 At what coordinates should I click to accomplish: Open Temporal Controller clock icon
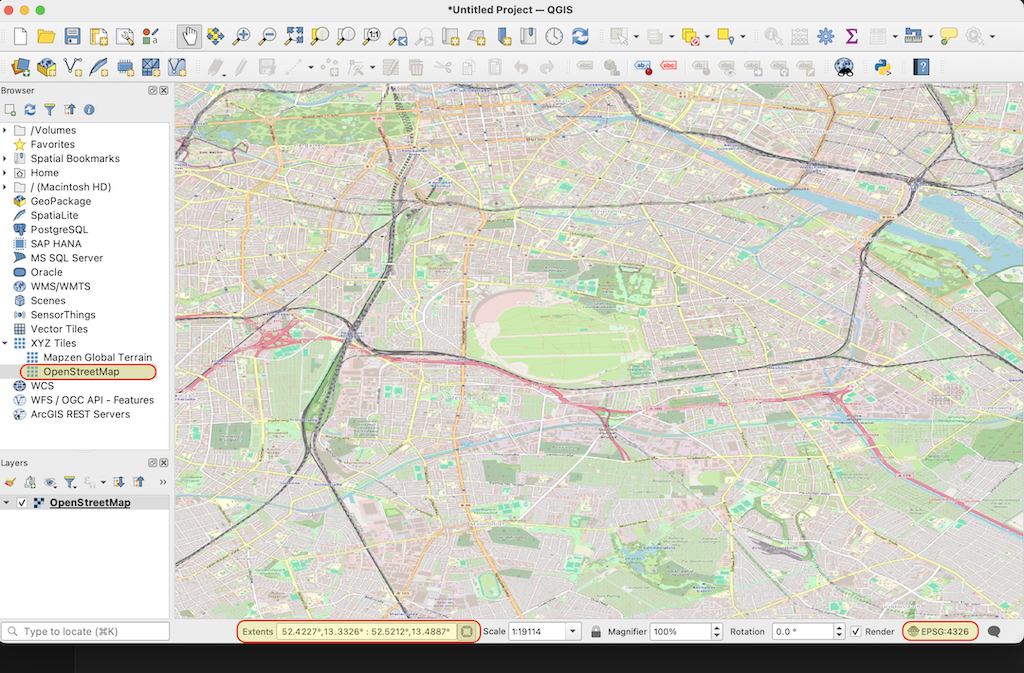pos(554,36)
